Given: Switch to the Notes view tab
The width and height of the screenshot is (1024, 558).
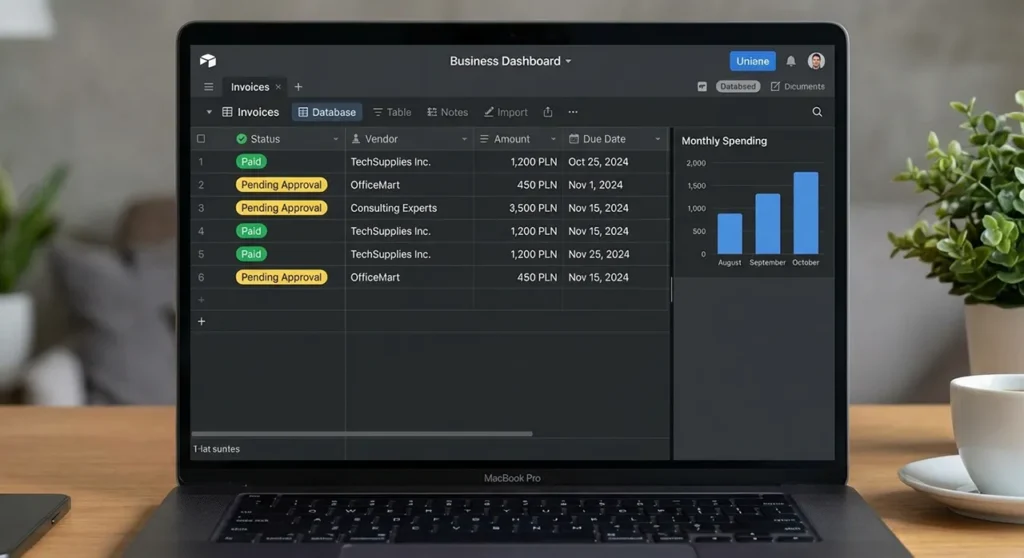Looking at the screenshot, I should click(447, 112).
